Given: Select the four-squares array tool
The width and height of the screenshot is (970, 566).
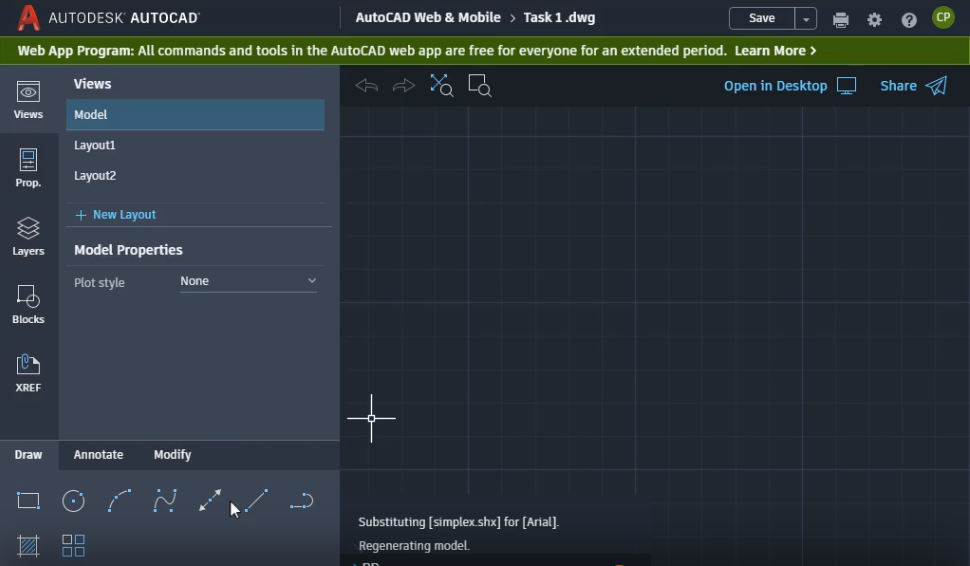Looking at the screenshot, I should click(74, 546).
